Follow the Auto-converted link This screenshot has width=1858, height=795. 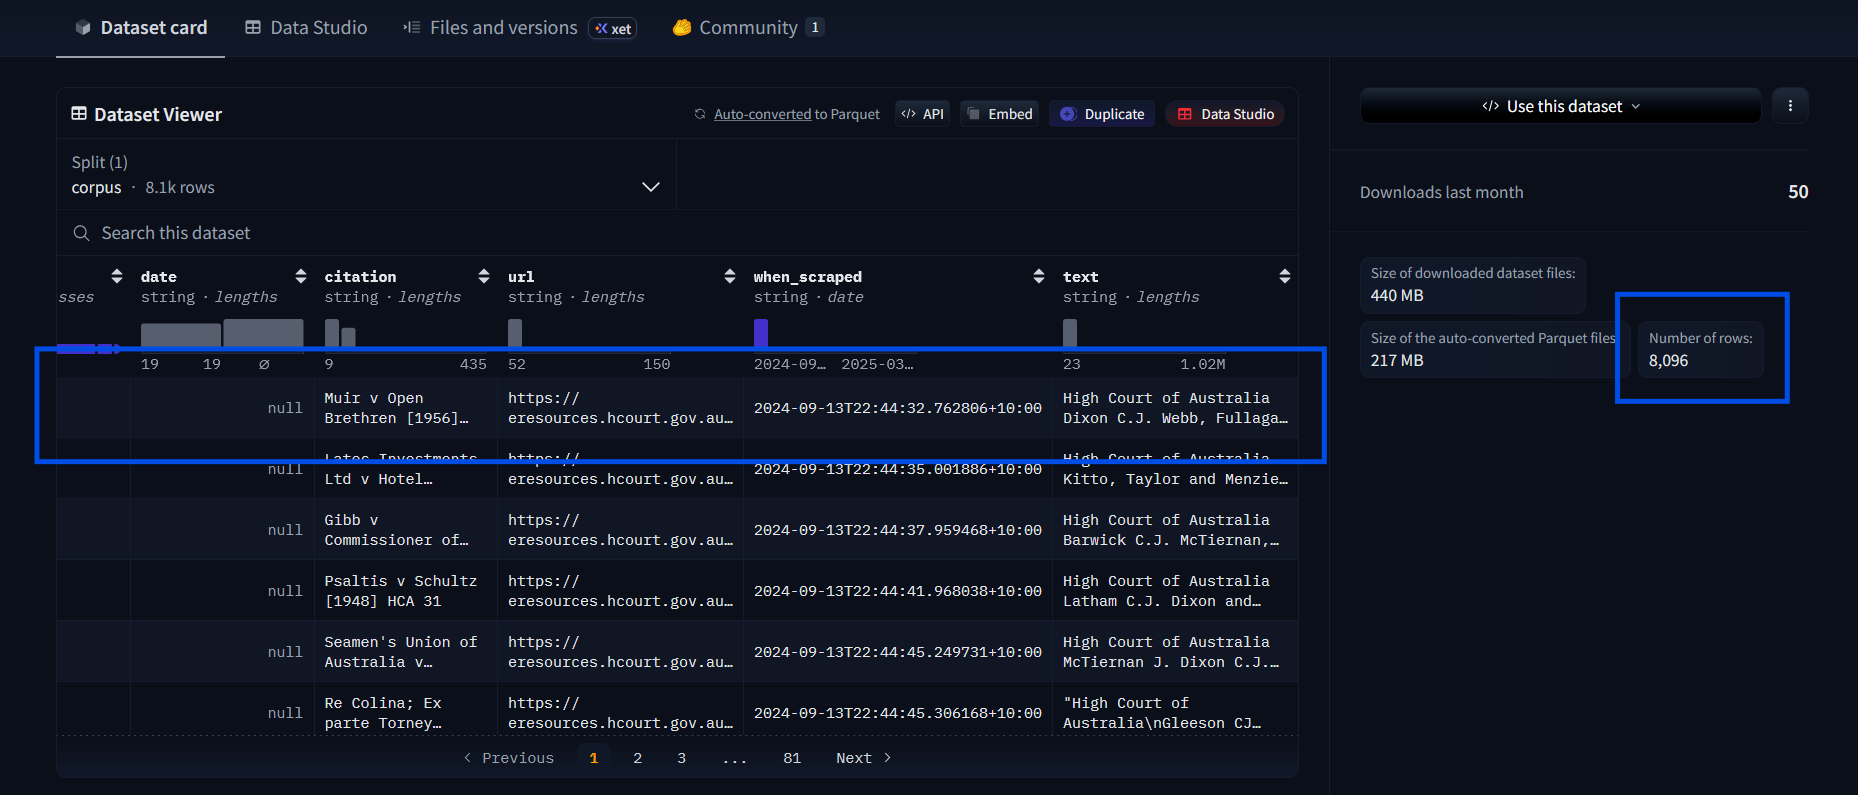[x=762, y=114]
